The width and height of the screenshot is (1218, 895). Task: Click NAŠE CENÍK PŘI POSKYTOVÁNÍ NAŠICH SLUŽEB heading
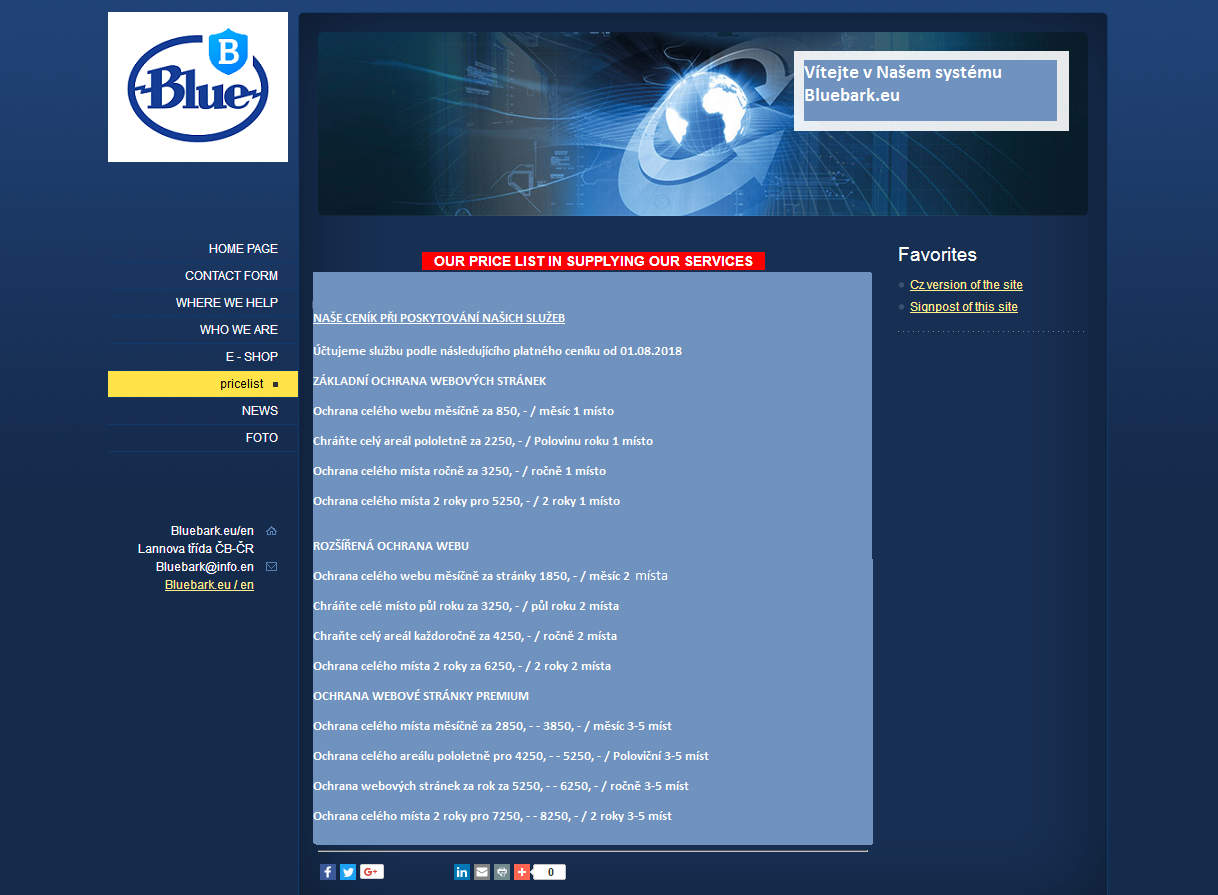439,318
